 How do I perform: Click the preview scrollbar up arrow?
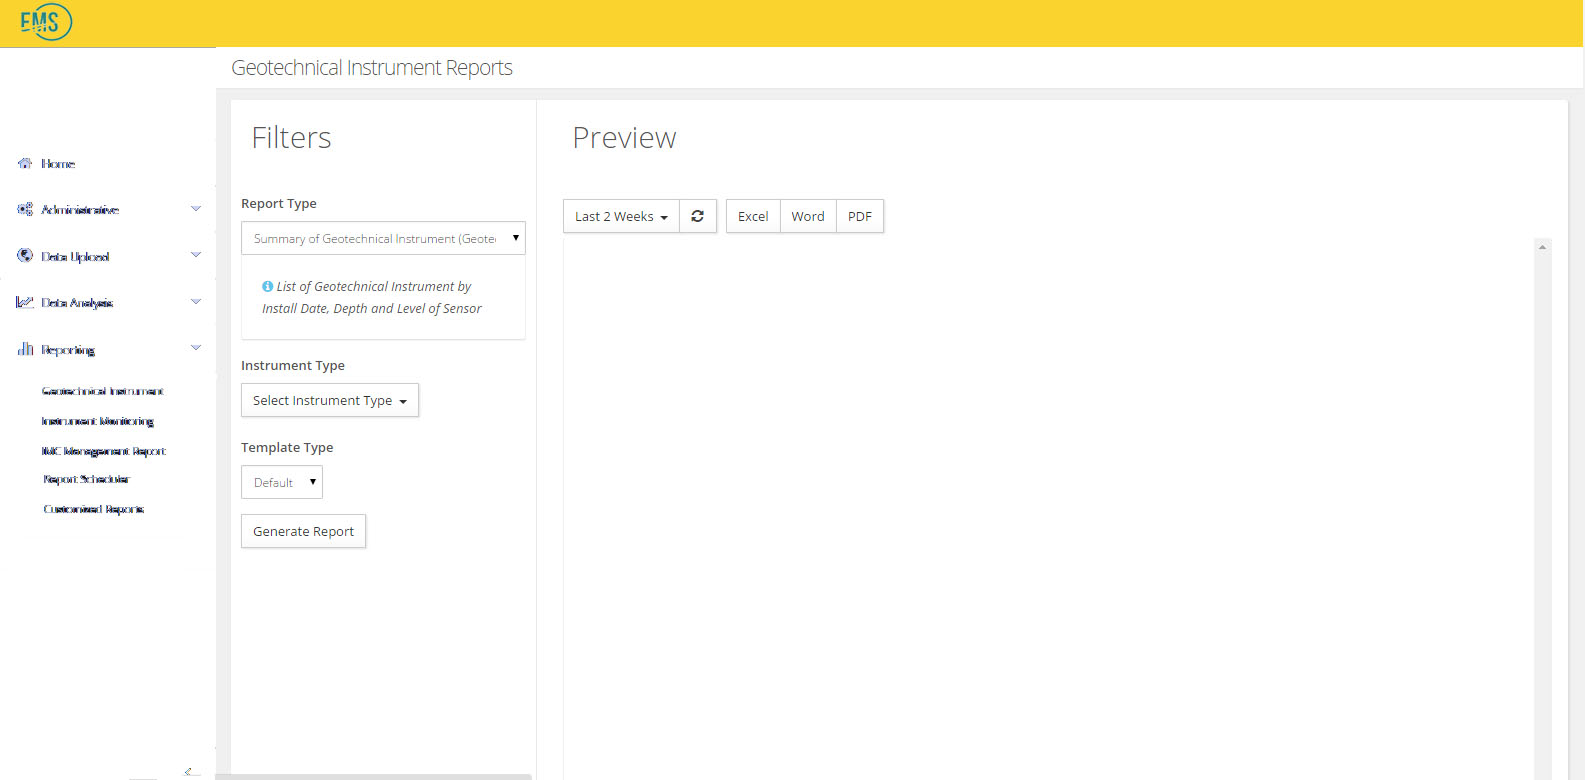(1543, 247)
